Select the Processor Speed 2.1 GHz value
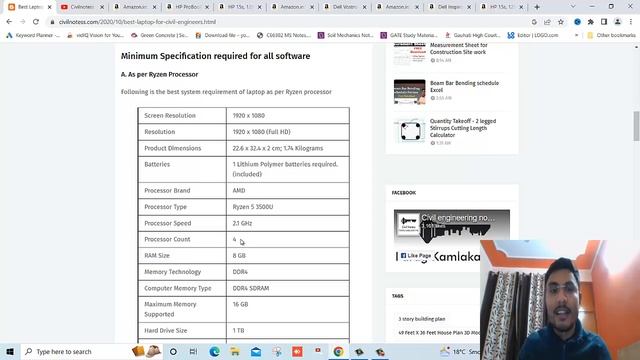The height and width of the screenshot is (360, 640). [x=242, y=223]
